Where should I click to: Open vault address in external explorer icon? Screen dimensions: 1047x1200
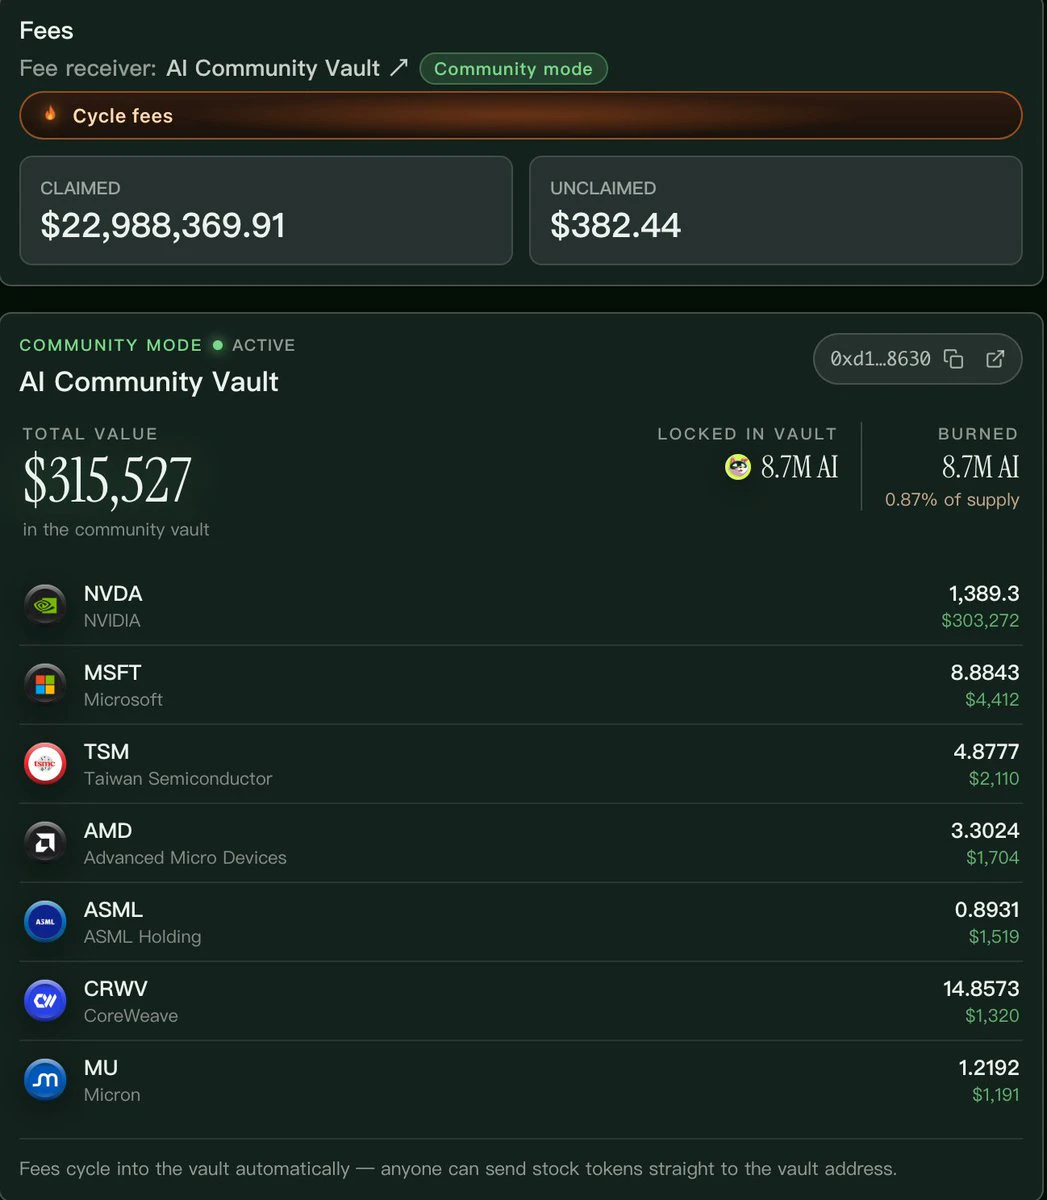coord(995,359)
